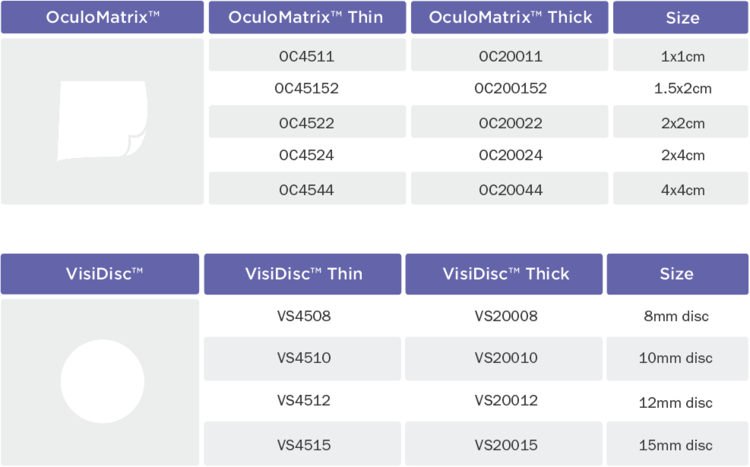This screenshot has width=750, height=467.
Task: Select product code OC200152
Action: 510,88
